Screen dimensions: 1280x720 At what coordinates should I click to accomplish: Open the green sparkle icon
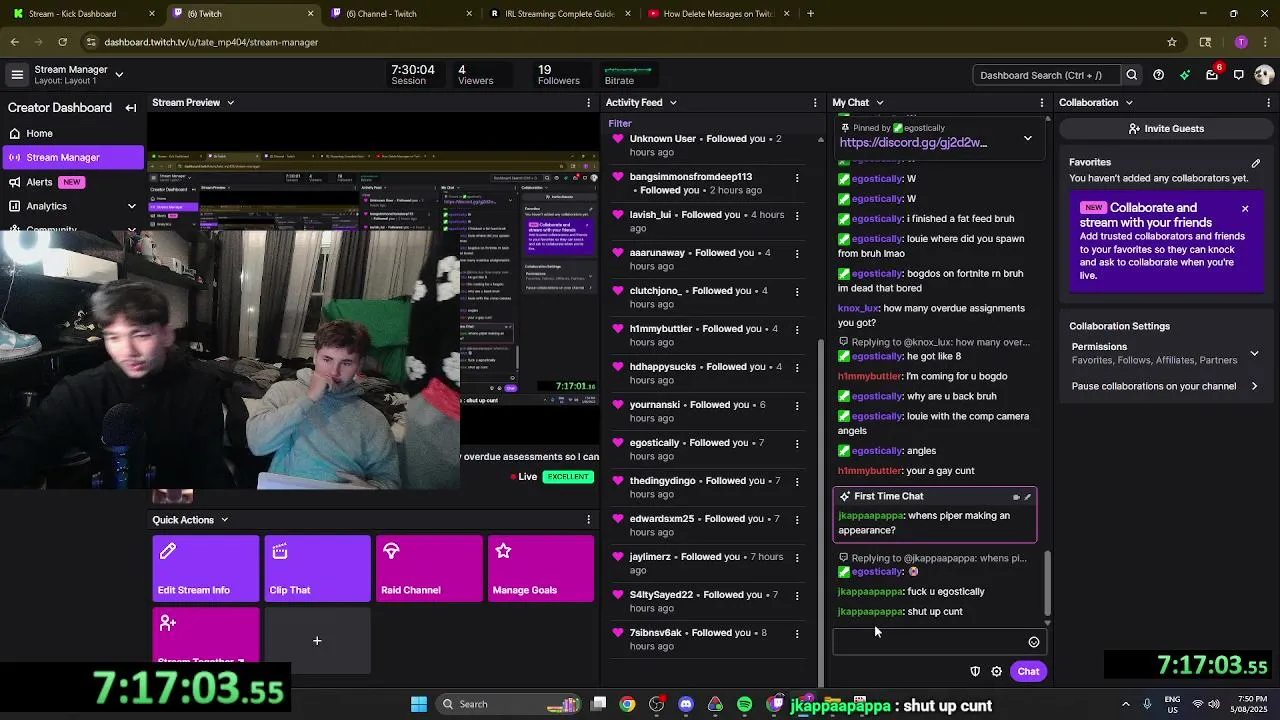(1185, 75)
